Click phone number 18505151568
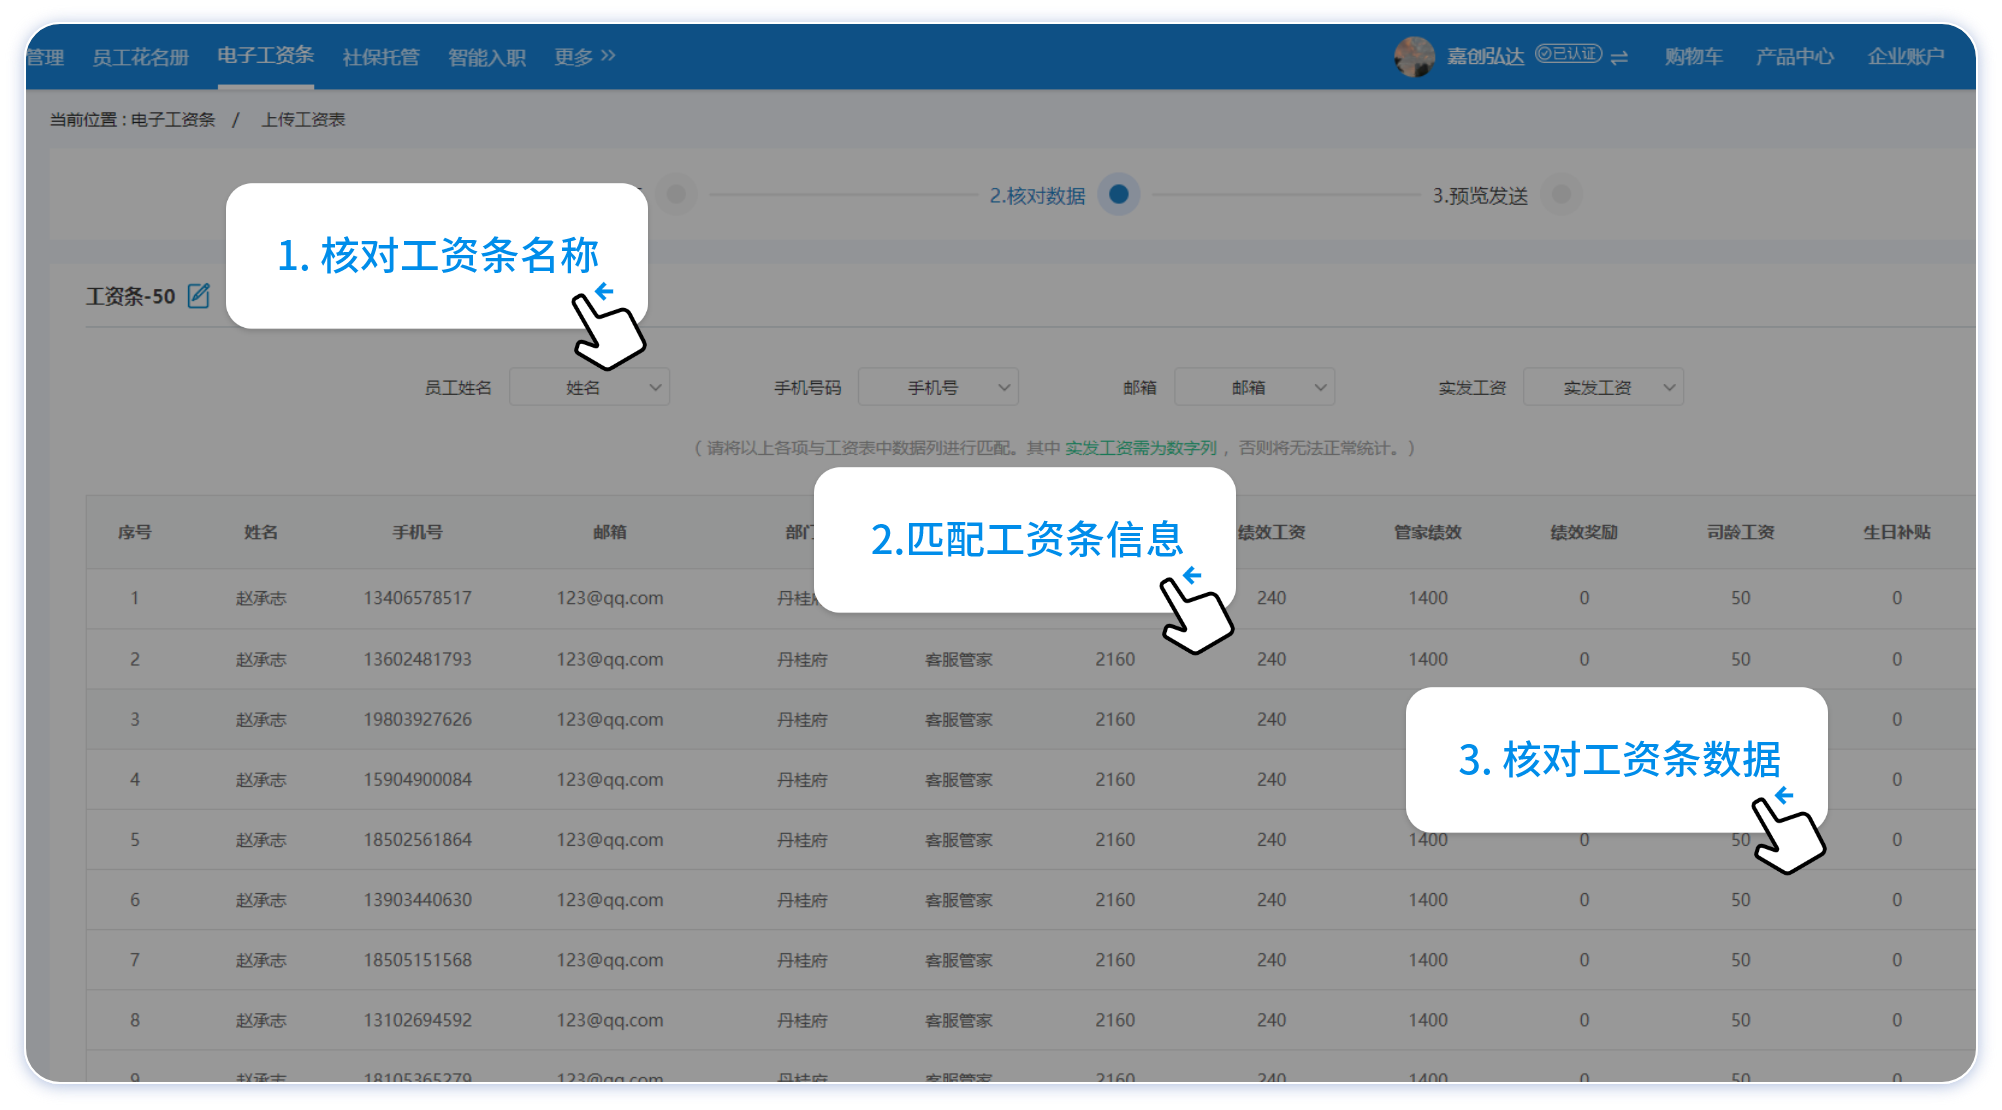 click(x=417, y=960)
